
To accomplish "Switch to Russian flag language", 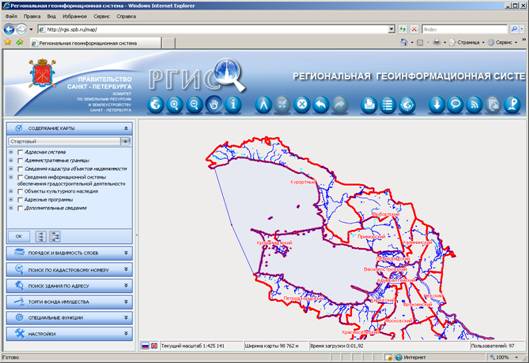I will point(145,346).
